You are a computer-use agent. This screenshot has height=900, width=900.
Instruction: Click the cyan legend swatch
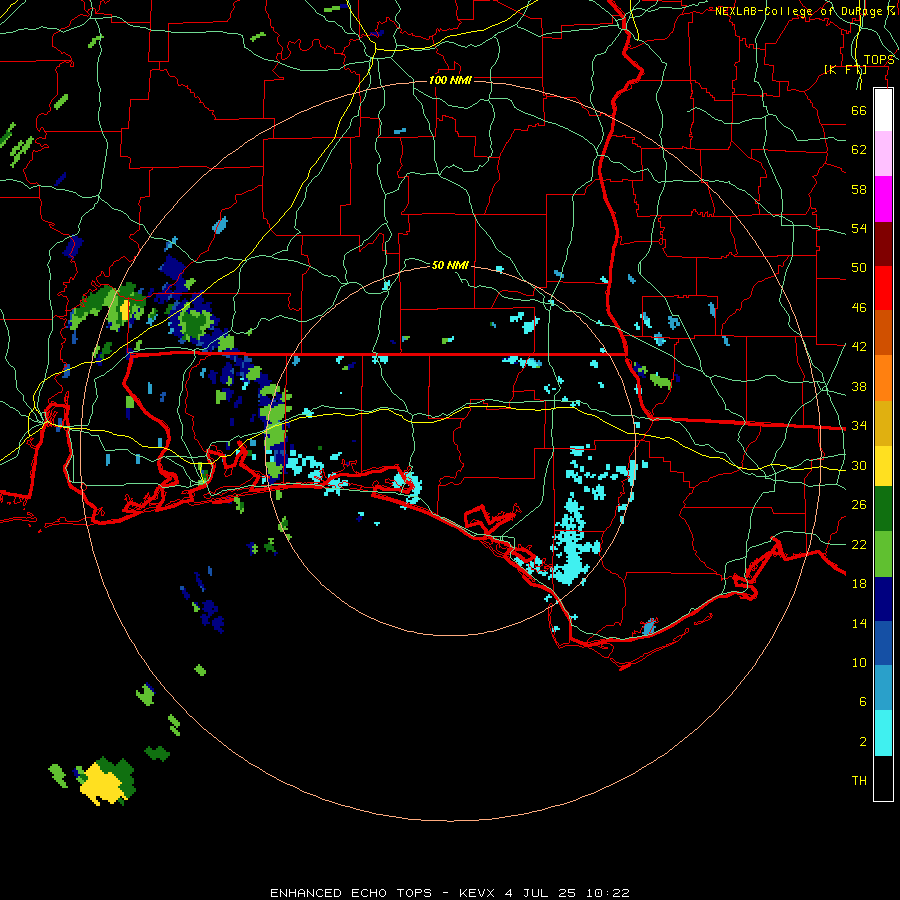pos(883,733)
